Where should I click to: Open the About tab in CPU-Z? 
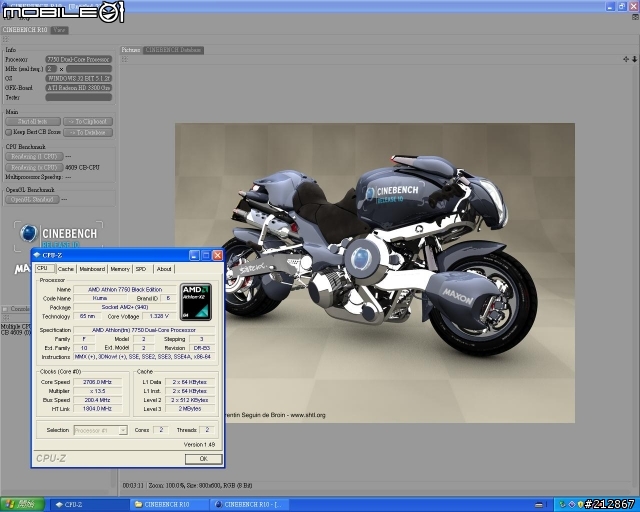(x=164, y=269)
